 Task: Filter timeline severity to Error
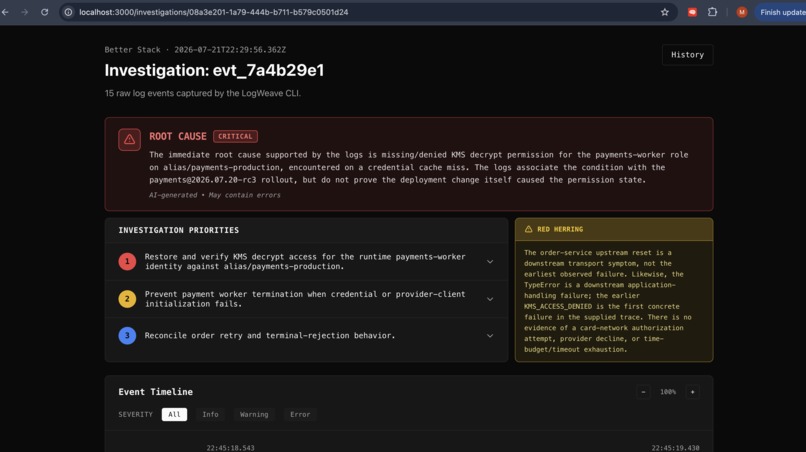pos(300,414)
